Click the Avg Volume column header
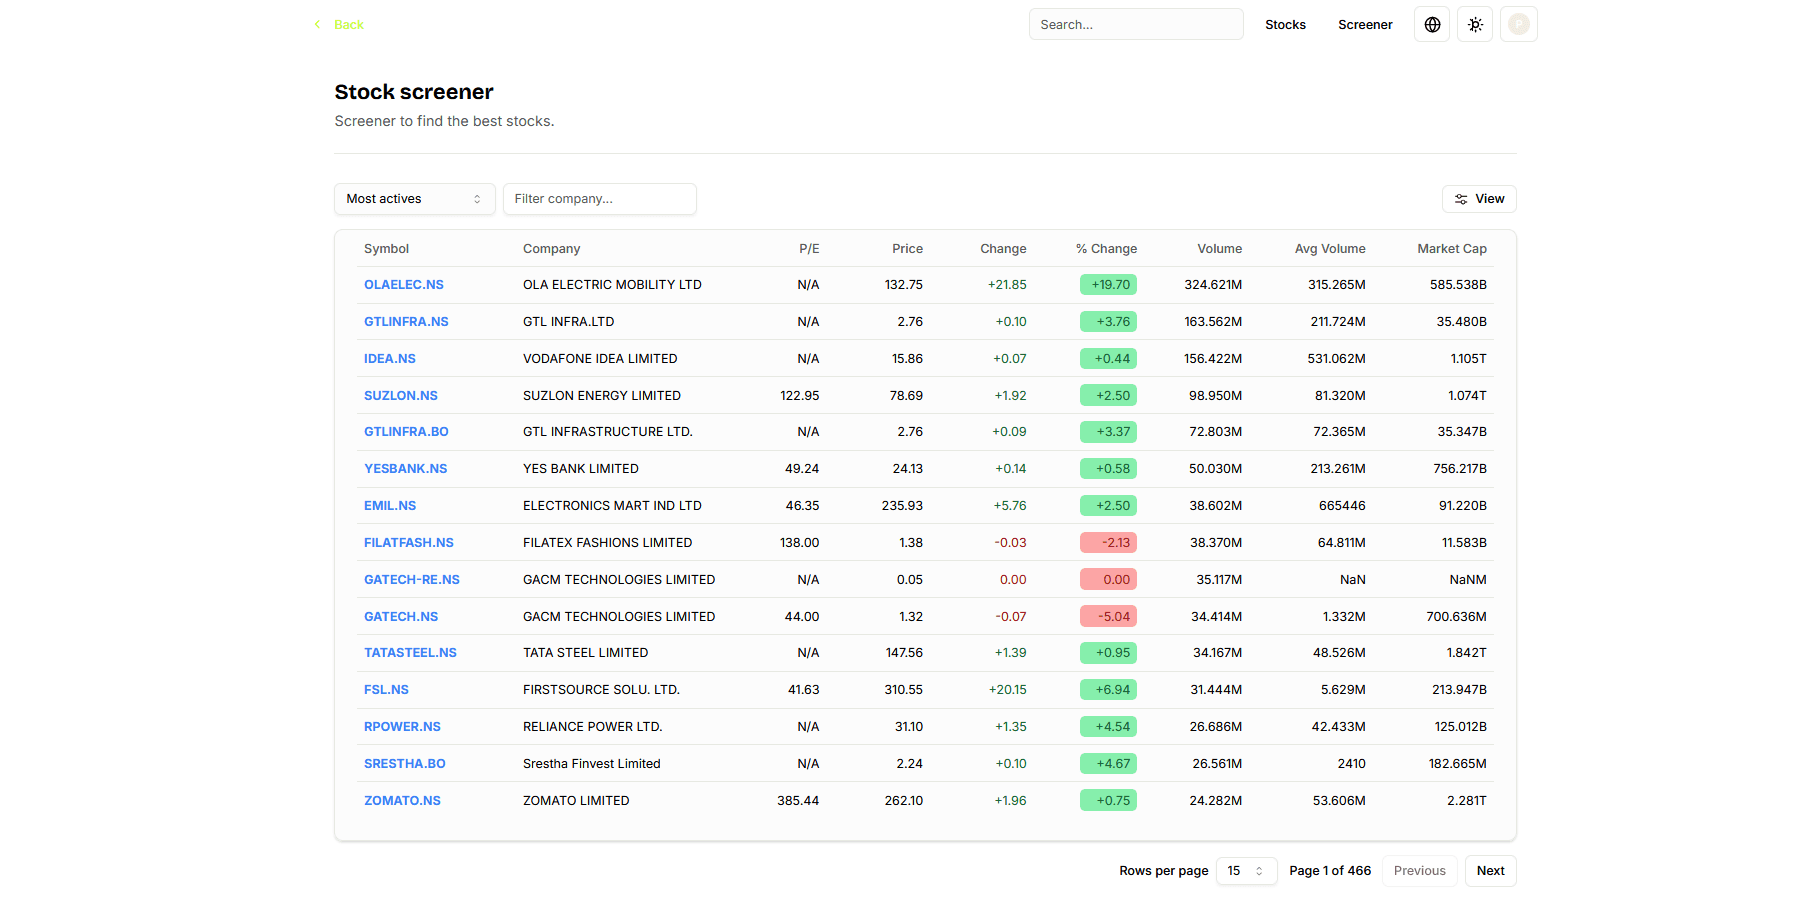The image size is (1793, 900). pyautogui.click(x=1330, y=249)
